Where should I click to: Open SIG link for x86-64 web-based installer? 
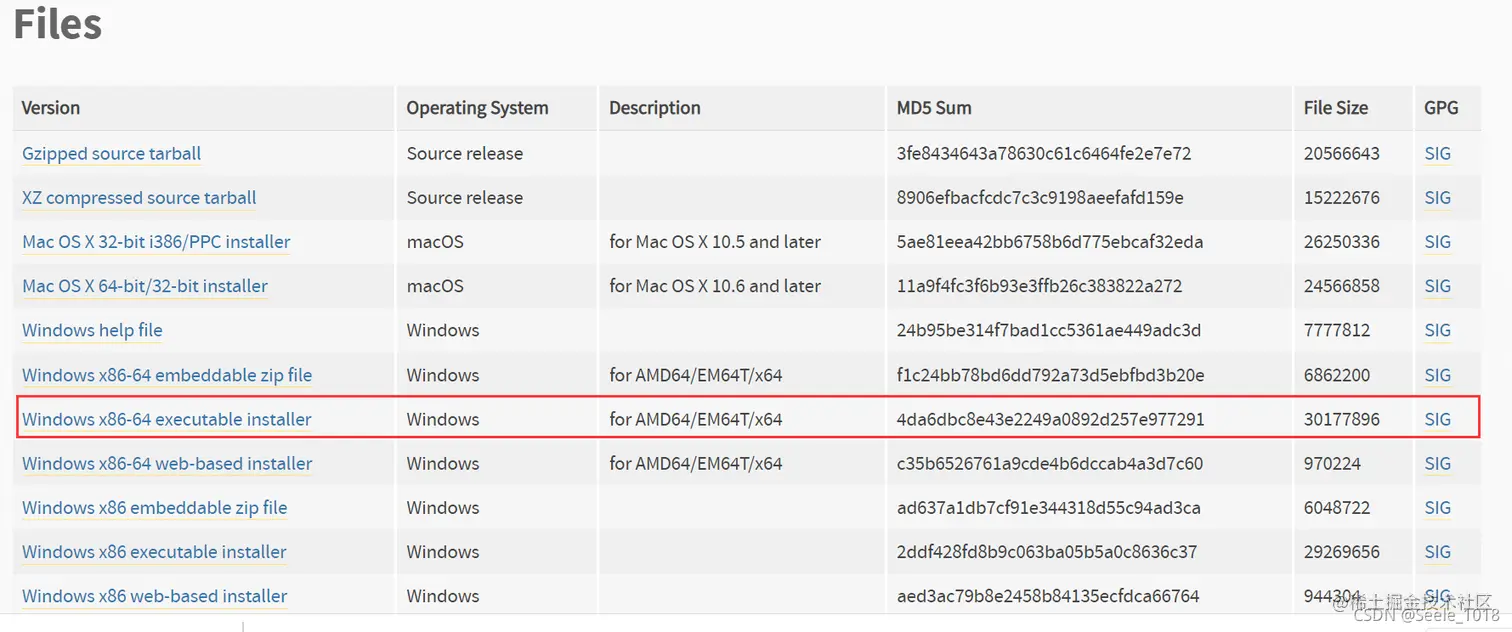pos(1437,463)
